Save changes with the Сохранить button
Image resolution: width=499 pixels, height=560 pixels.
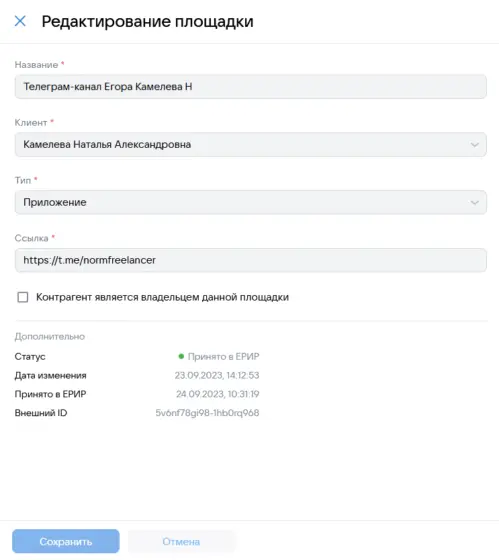(66, 541)
